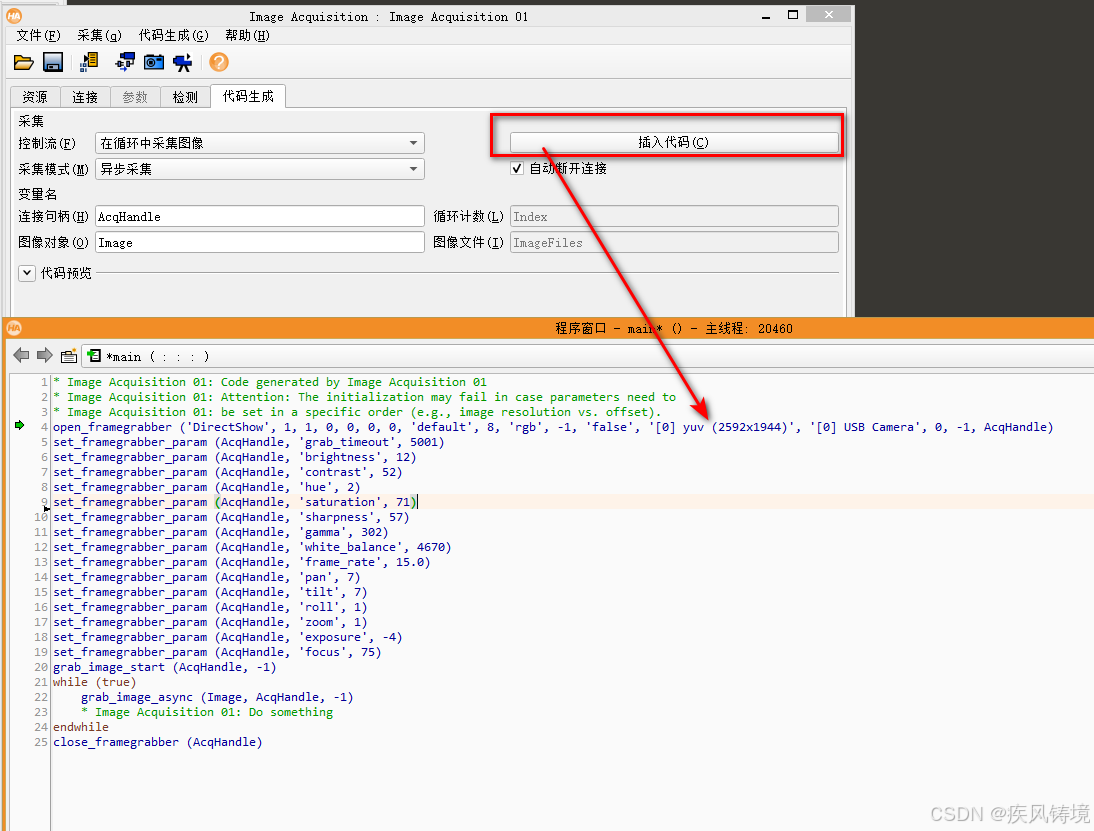Open the *main procedure selector combo box
The width and height of the screenshot is (1094, 831).
point(587,356)
